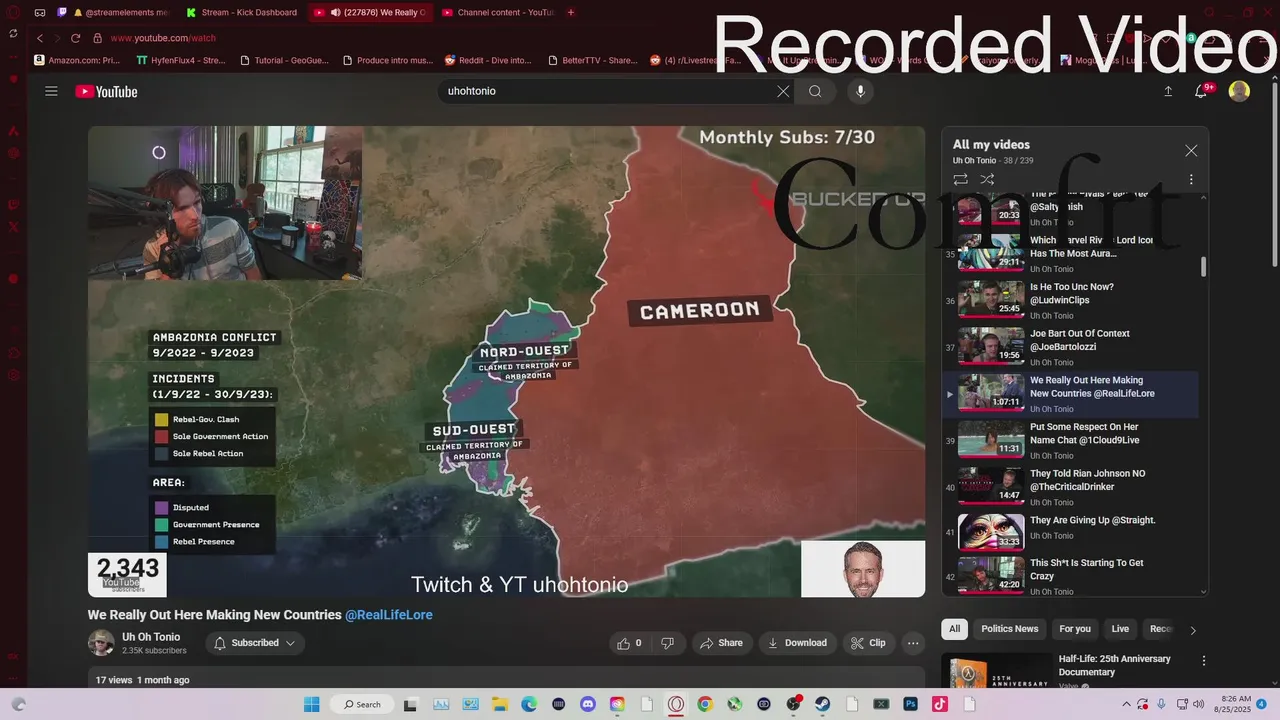Image resolution: width=1280 pixels, height=720 pixels.
Task: Open Photoshop from the taskbar
Action: point(911,704)
